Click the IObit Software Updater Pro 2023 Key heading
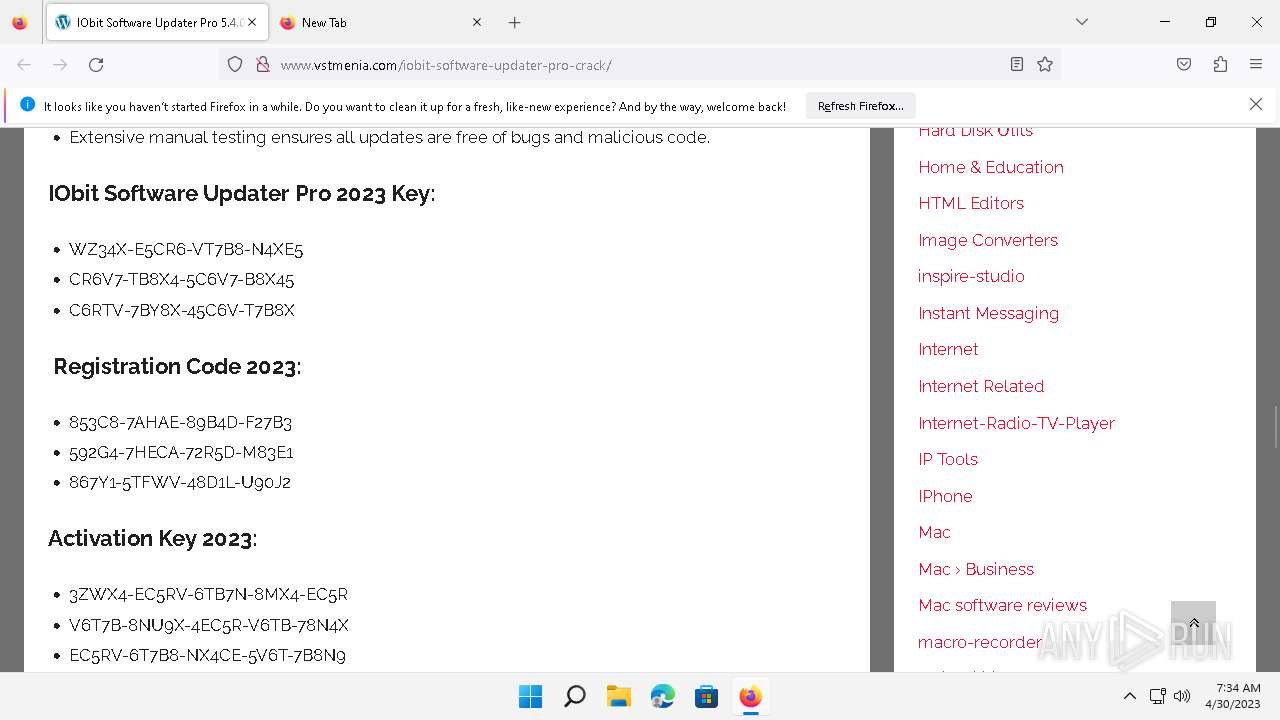Screen dimensions: 1280x720 tap(242, 194)
